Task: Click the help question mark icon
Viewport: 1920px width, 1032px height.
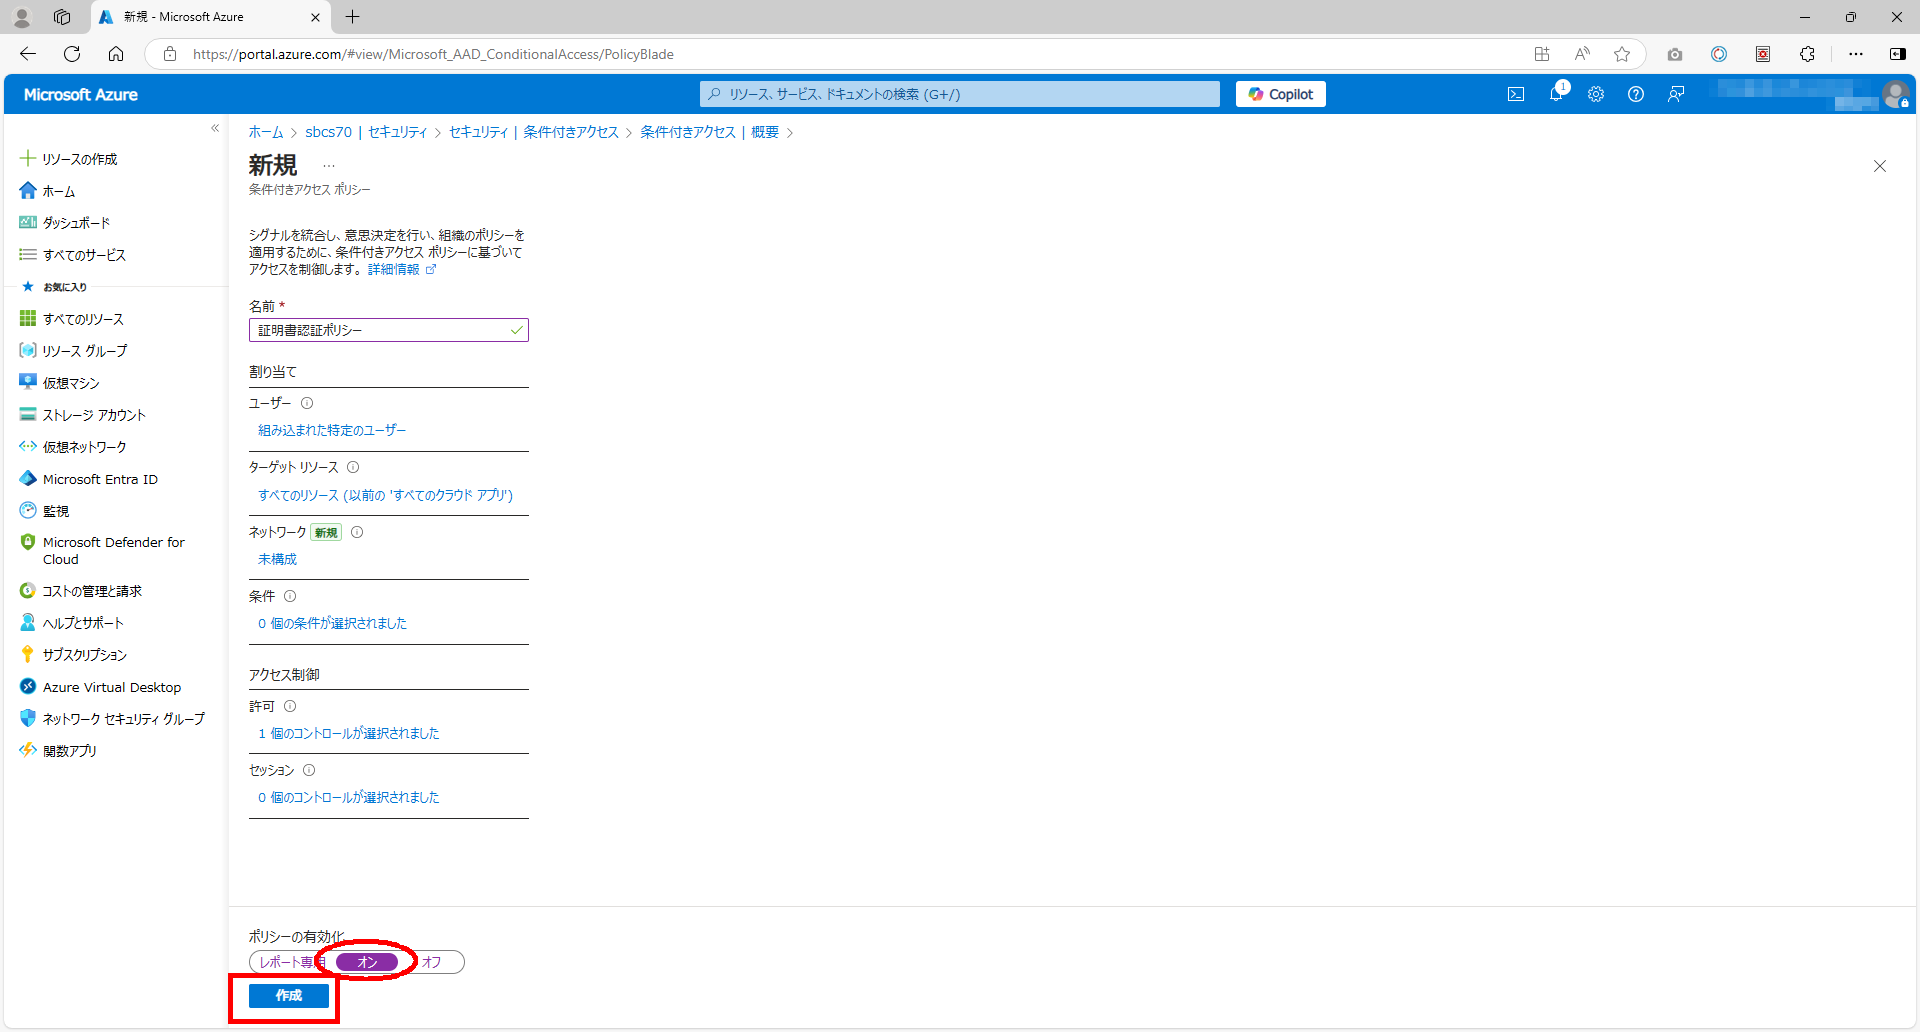Action: click(1636, 94)
